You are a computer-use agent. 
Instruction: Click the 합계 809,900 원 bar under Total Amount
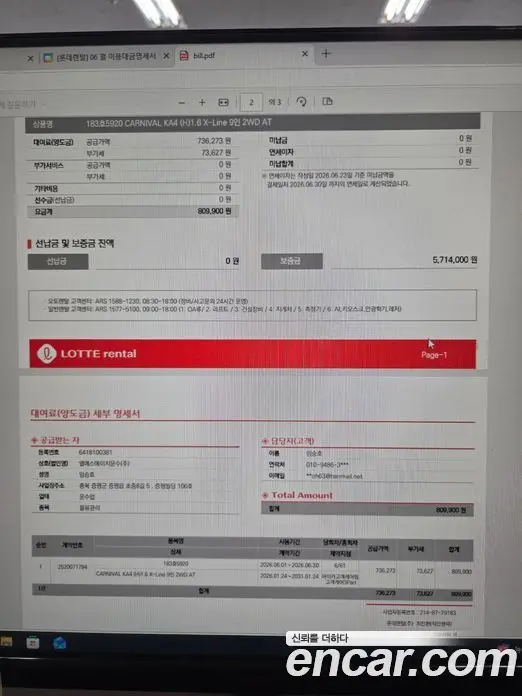pos(367,510)
